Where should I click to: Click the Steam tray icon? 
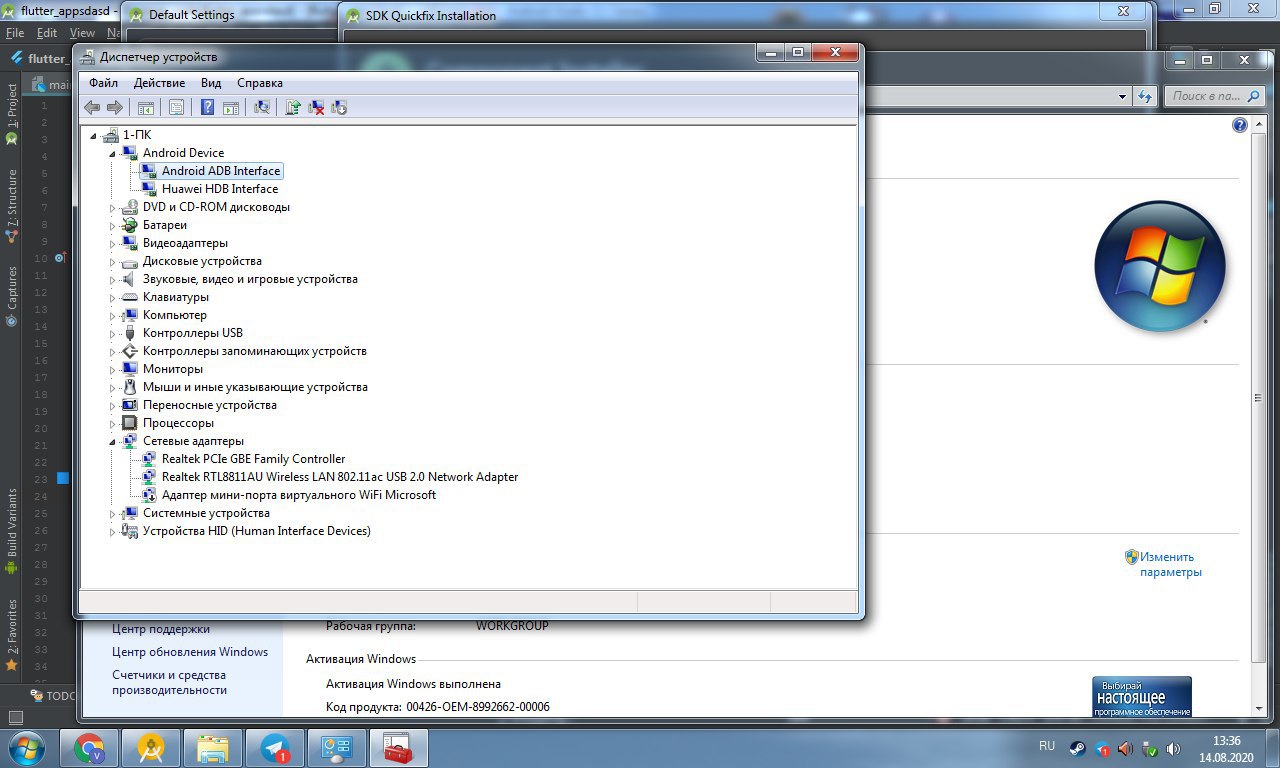pyautogui.click(x=1078, y=748)
